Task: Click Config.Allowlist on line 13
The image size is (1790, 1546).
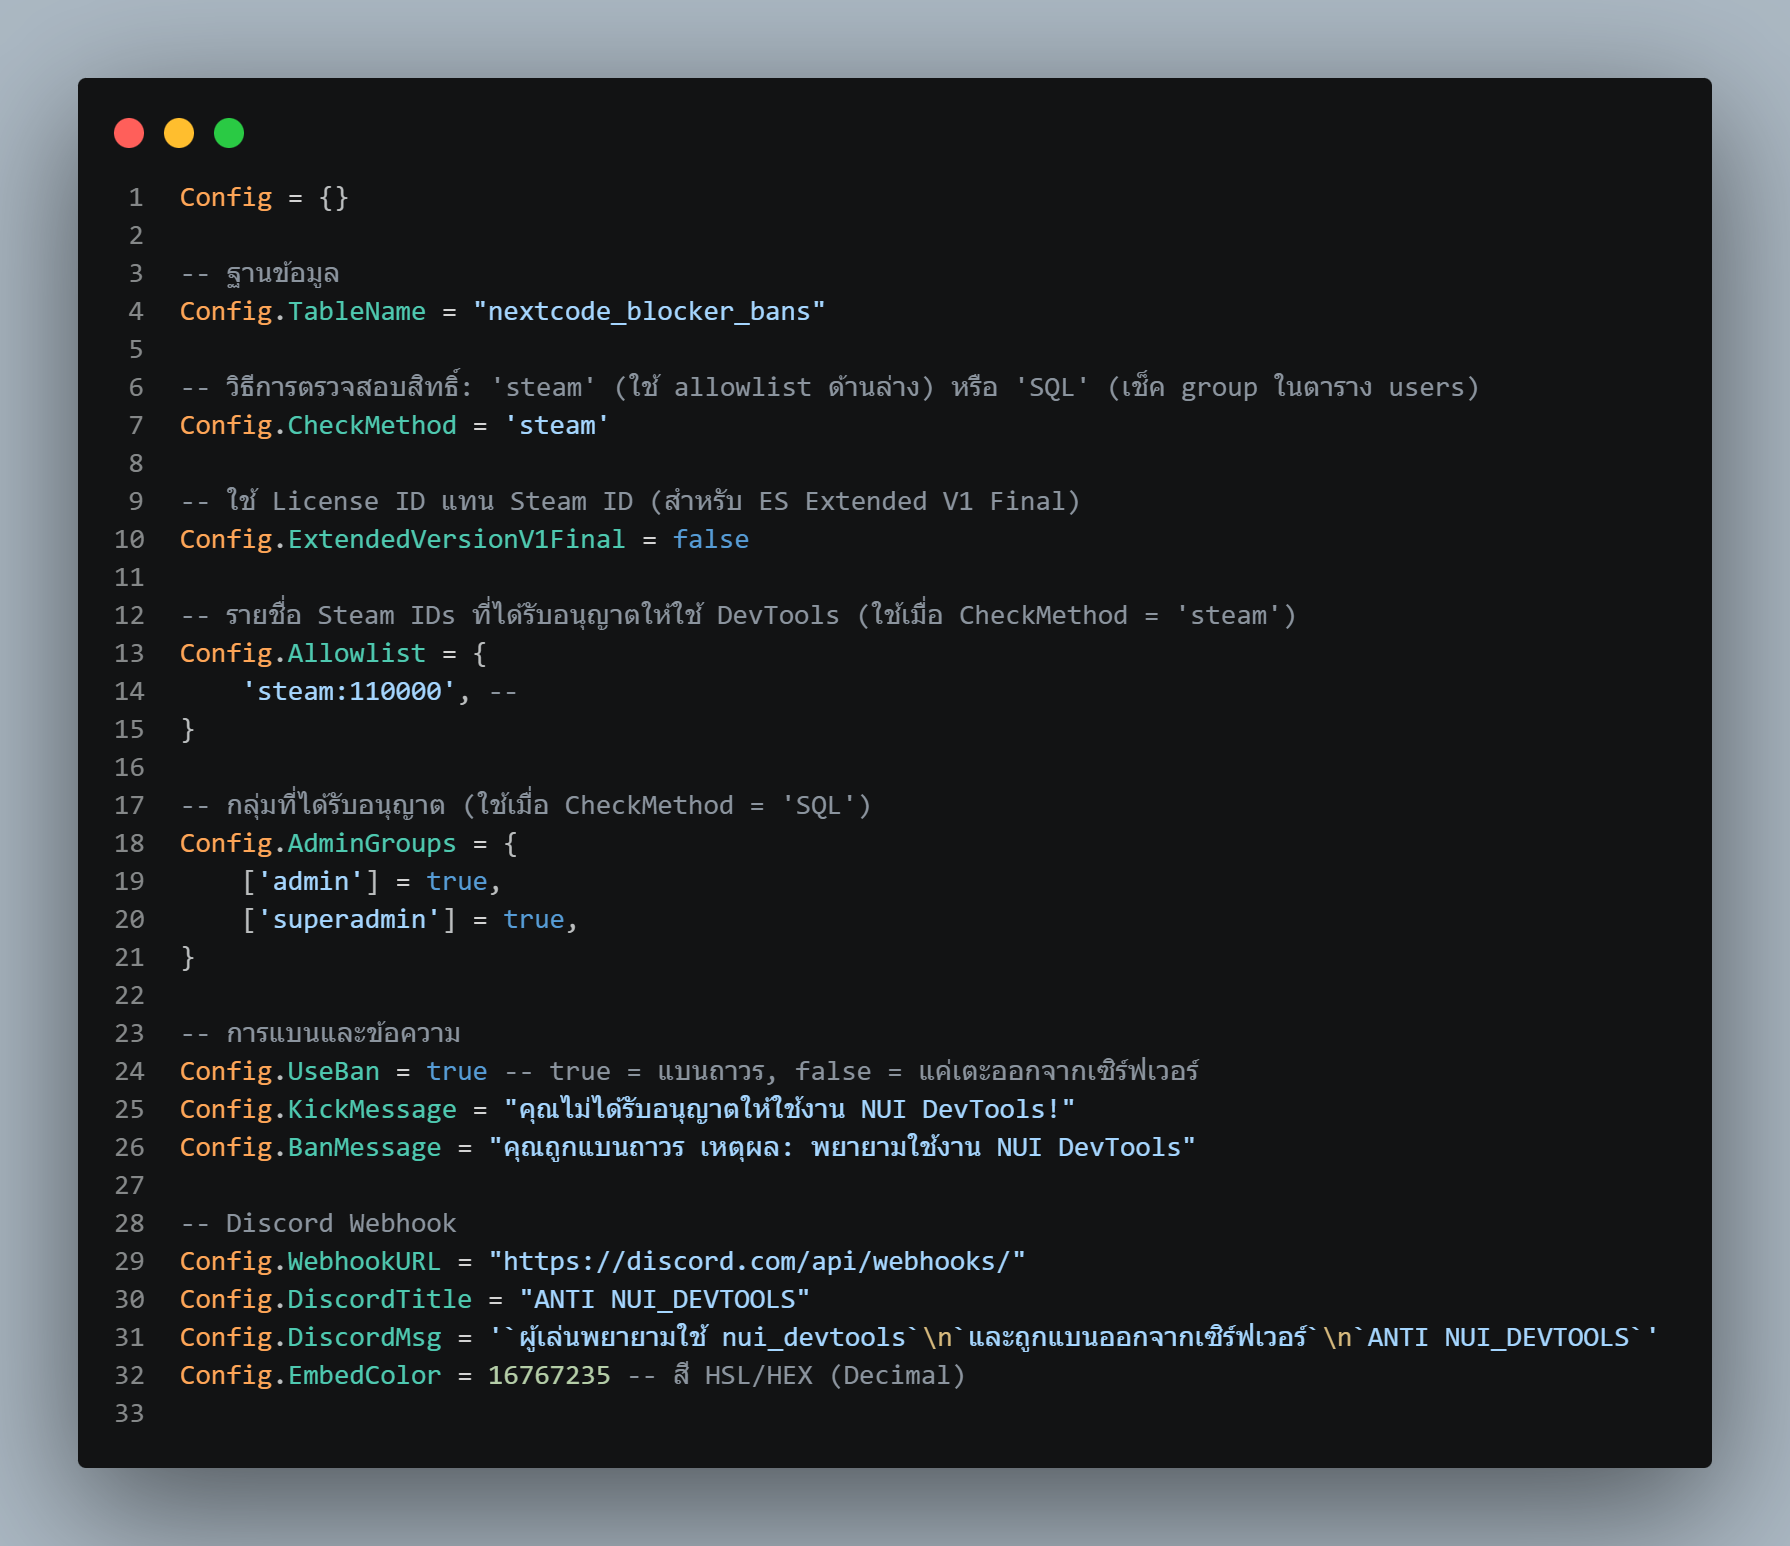Action: click(302, 653)
